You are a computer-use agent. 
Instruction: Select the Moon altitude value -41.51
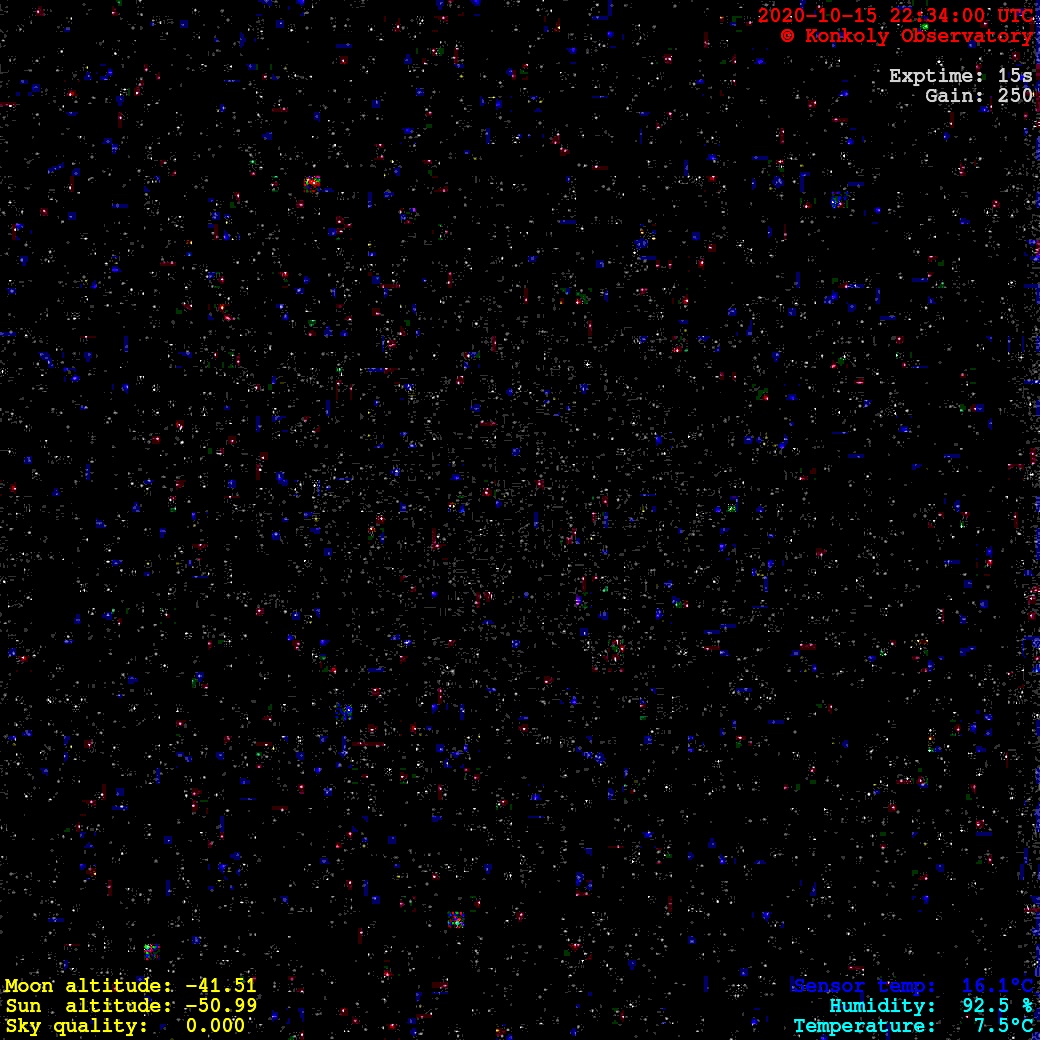coord(221,986)
